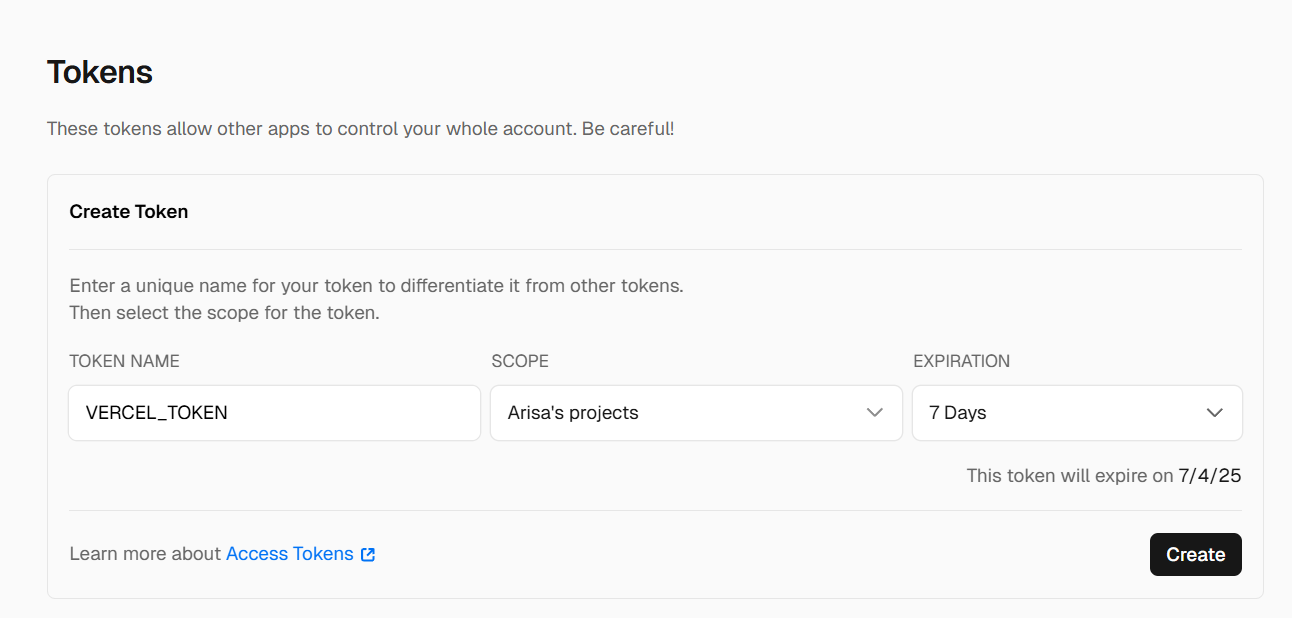Image resolution: width=1292 pixels, height=618 pixels.
Task: Click inside the VERCEL_TOKEN text box
Action: (x=274, y=412)
